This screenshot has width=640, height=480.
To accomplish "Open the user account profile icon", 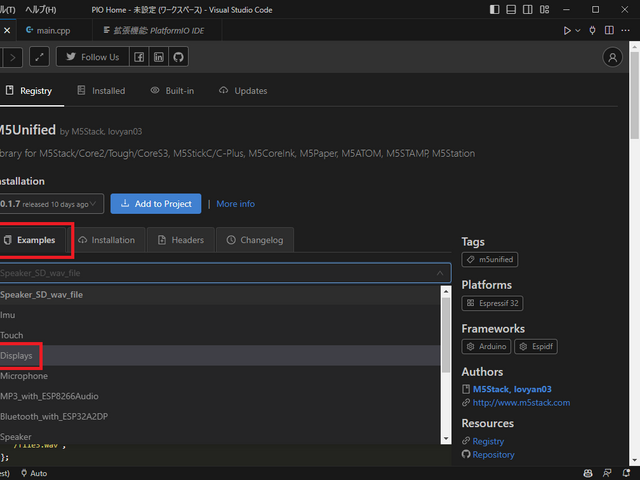I will point(612,58).
